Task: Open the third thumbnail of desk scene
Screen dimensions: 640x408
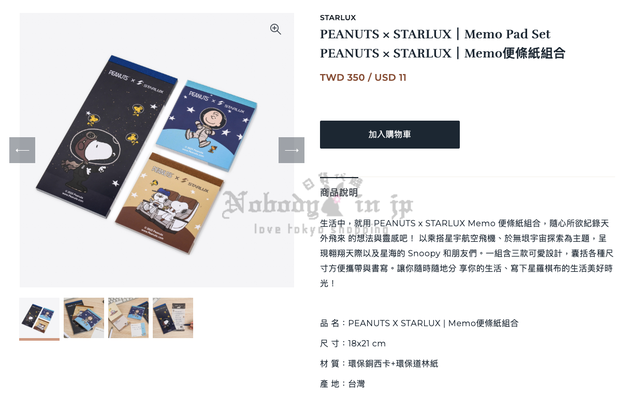Action: (128, 318)
